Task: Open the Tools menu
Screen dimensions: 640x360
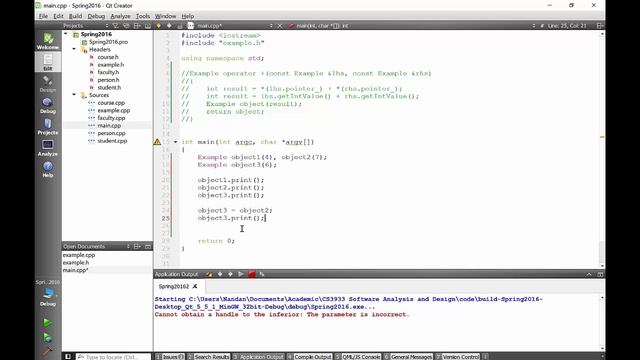Action: pos(142,16)
